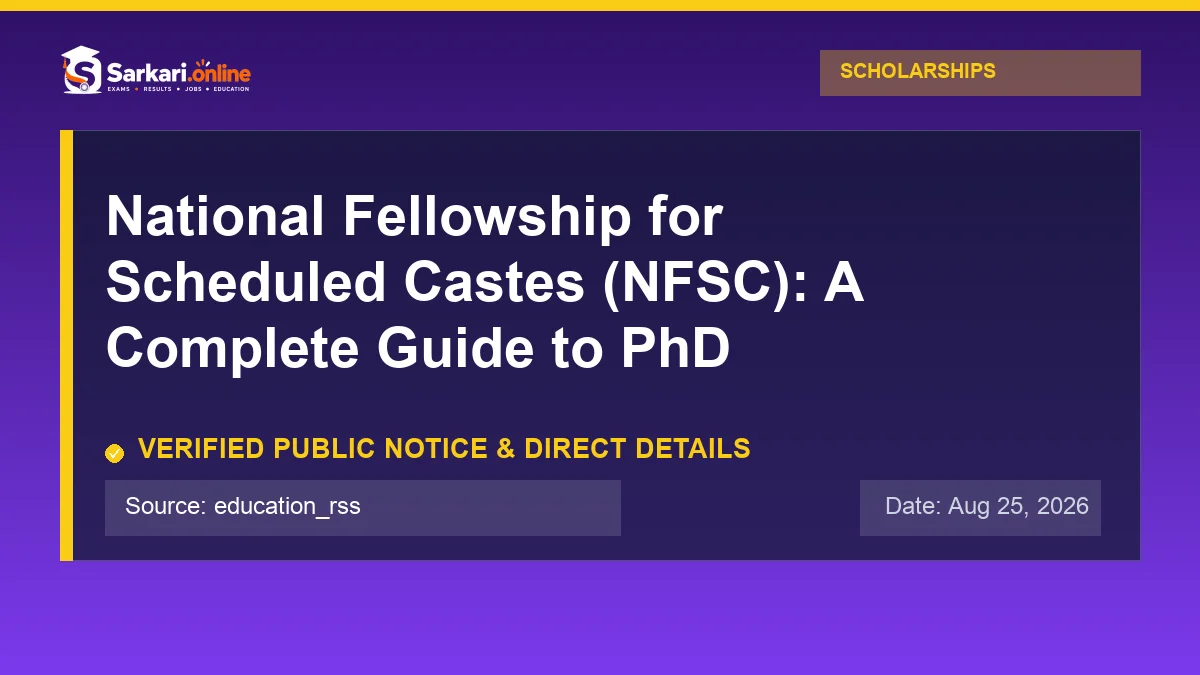Click the yellow verified checkmark icon
Image resolution: width=1200 pixels, height=675 pixels.
pyautogui.click(x=115, y=453)
